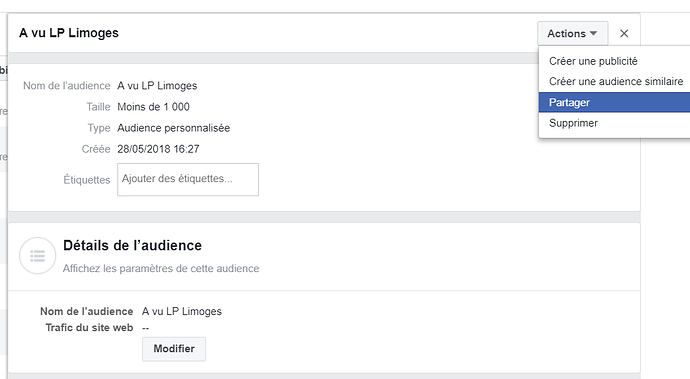Select Créer une publicité menu entry
690x379 pixels.
593,61
